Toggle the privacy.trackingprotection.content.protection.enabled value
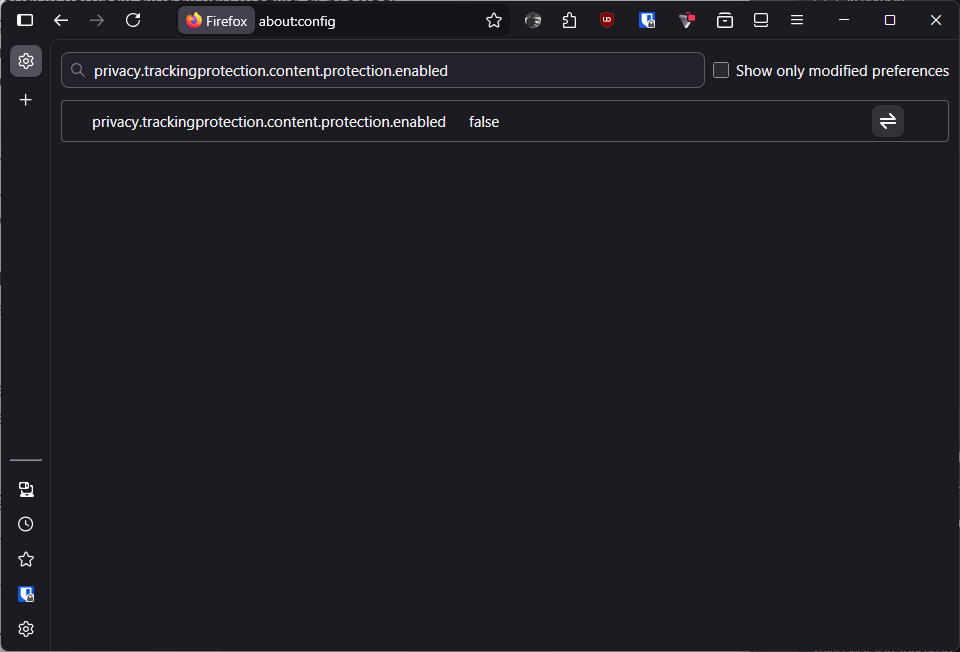The height and width of the screenshot is (652, 960). (887, 121)
